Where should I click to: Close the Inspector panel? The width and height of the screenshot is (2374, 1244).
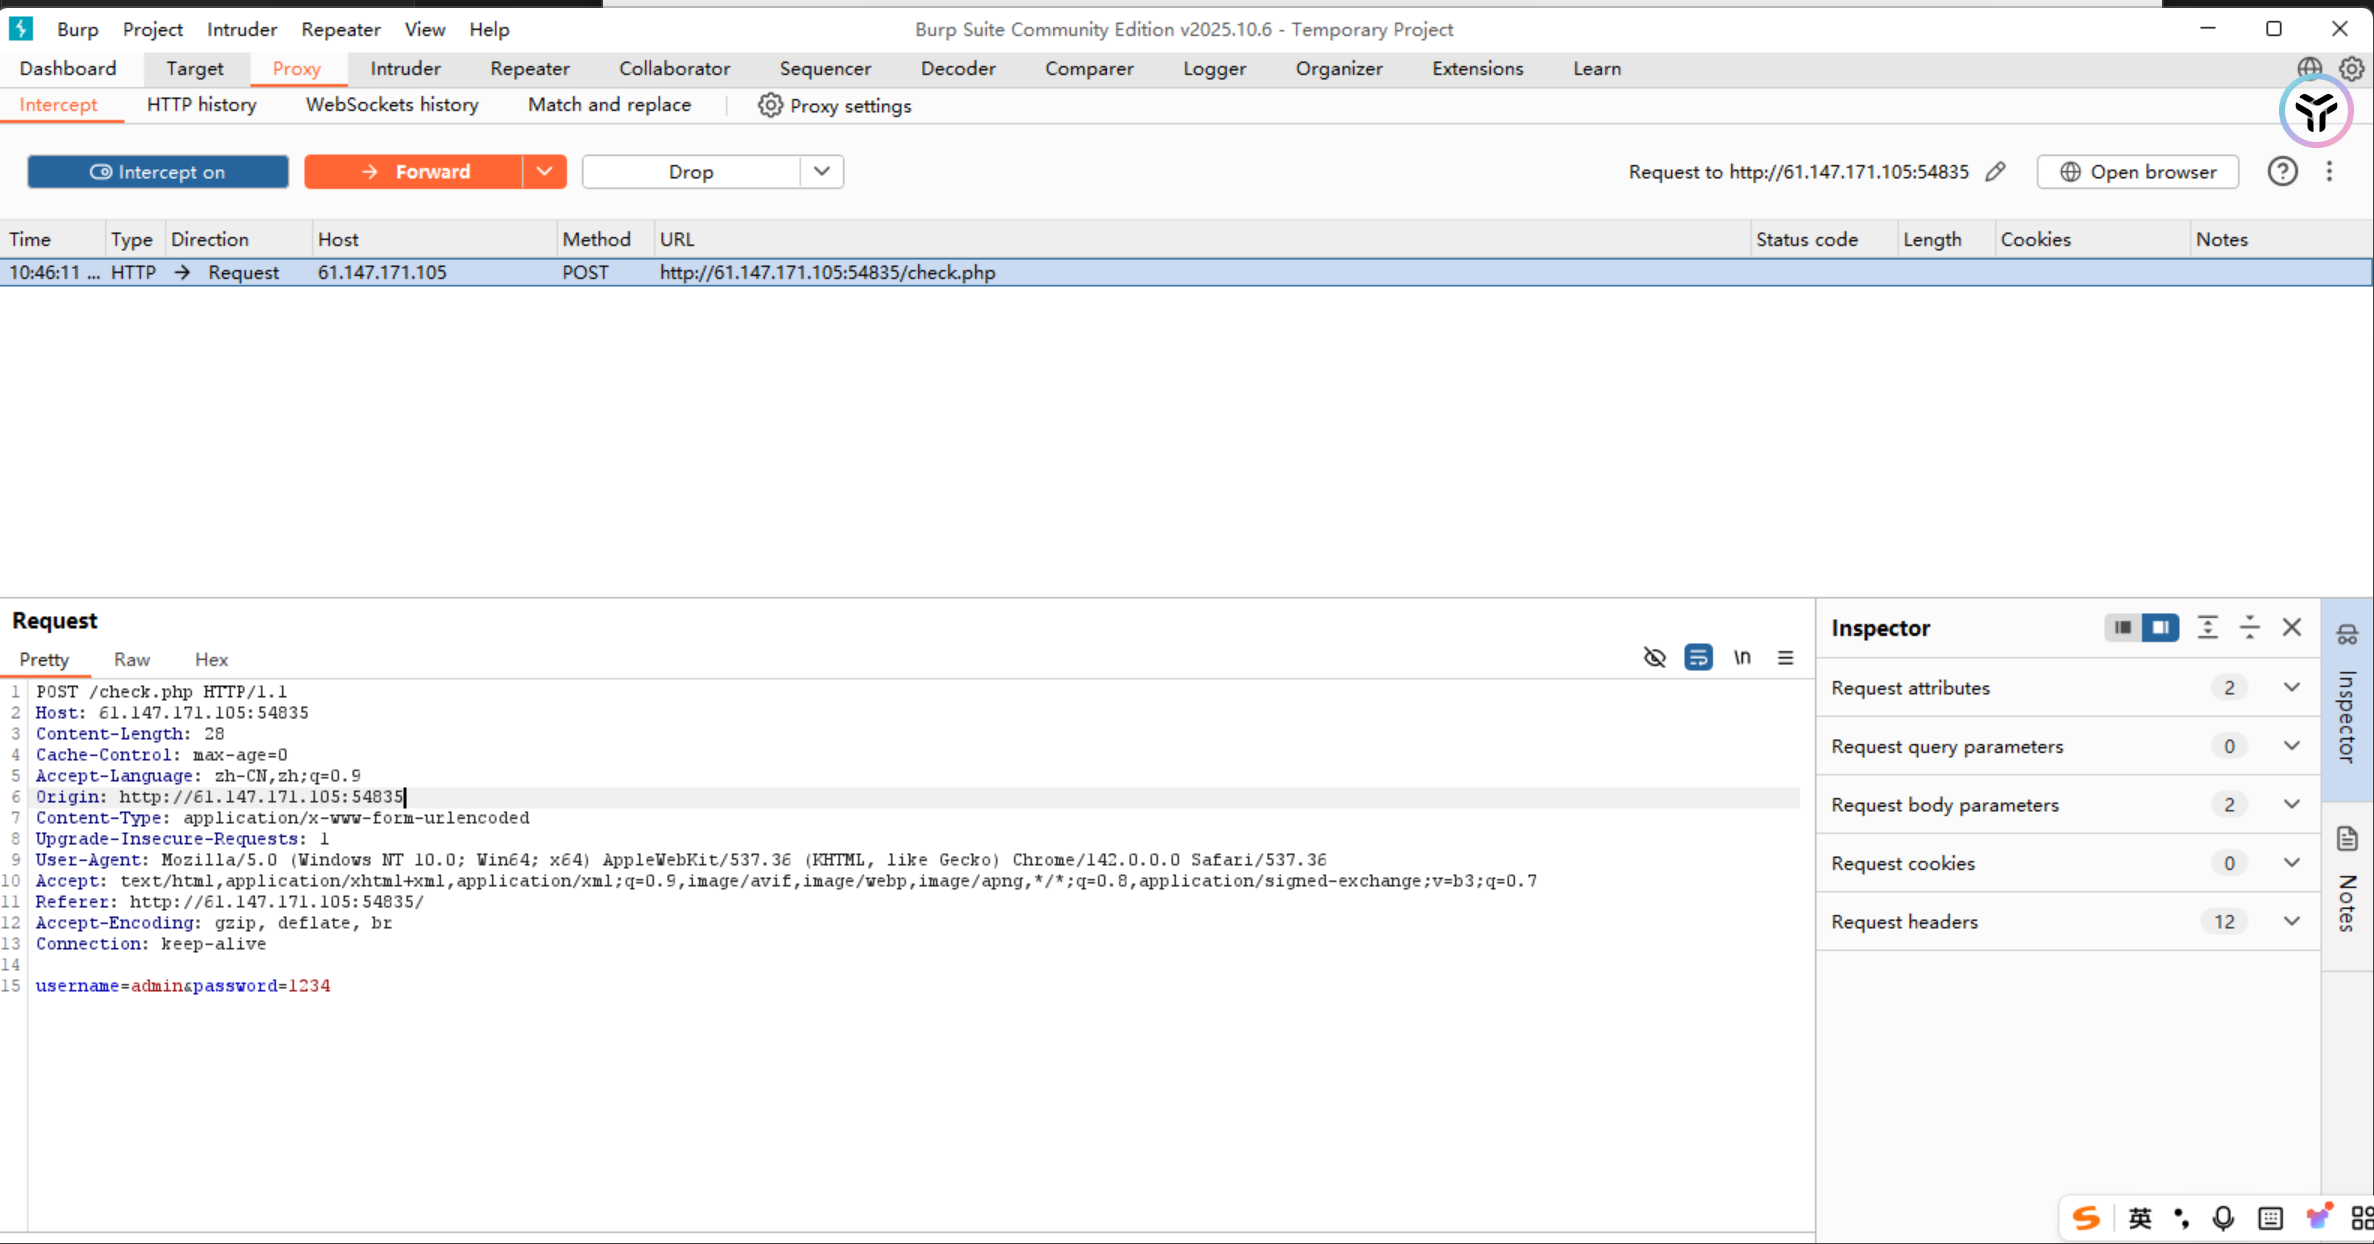coord(2292,627)
